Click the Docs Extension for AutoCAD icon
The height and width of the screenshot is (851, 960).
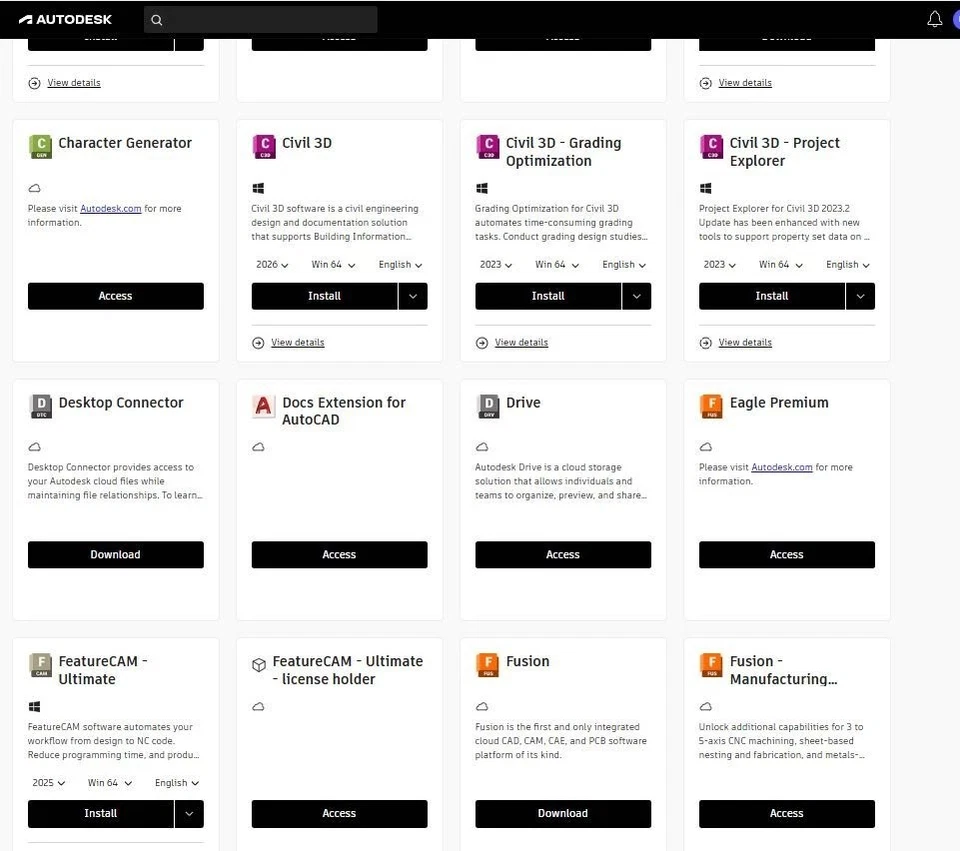(263, 404)
